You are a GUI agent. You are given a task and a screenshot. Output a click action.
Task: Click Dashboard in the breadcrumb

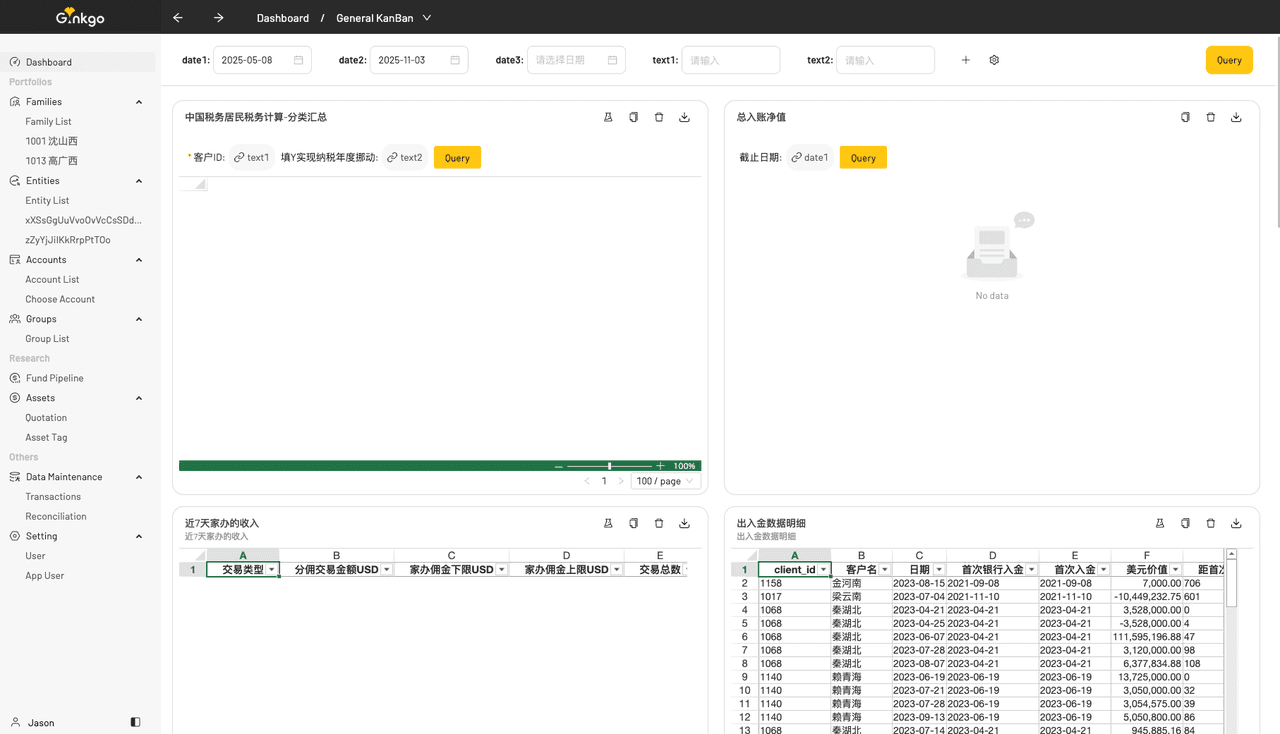(283, 18)
